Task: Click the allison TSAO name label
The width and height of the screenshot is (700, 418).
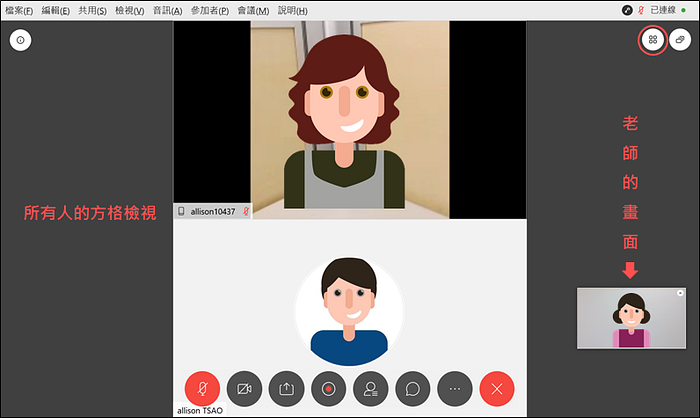Action: pyautogui.click(x=200, y=410)
